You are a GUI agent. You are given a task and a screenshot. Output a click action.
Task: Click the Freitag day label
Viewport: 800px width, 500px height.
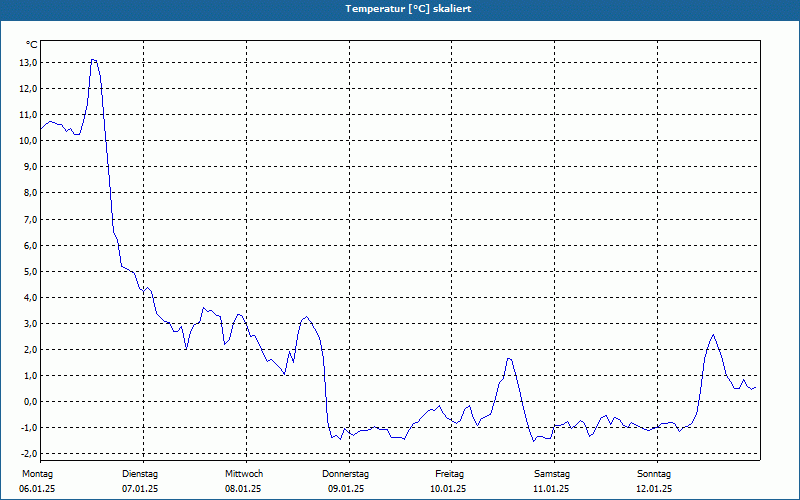(x=450, y=473)
